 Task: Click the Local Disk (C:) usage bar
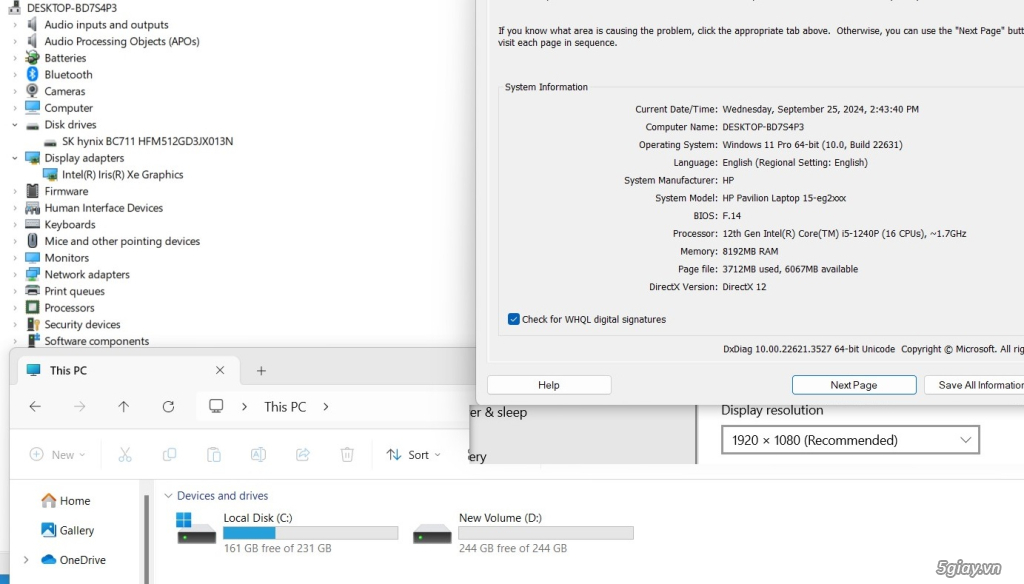pos(311,533)
